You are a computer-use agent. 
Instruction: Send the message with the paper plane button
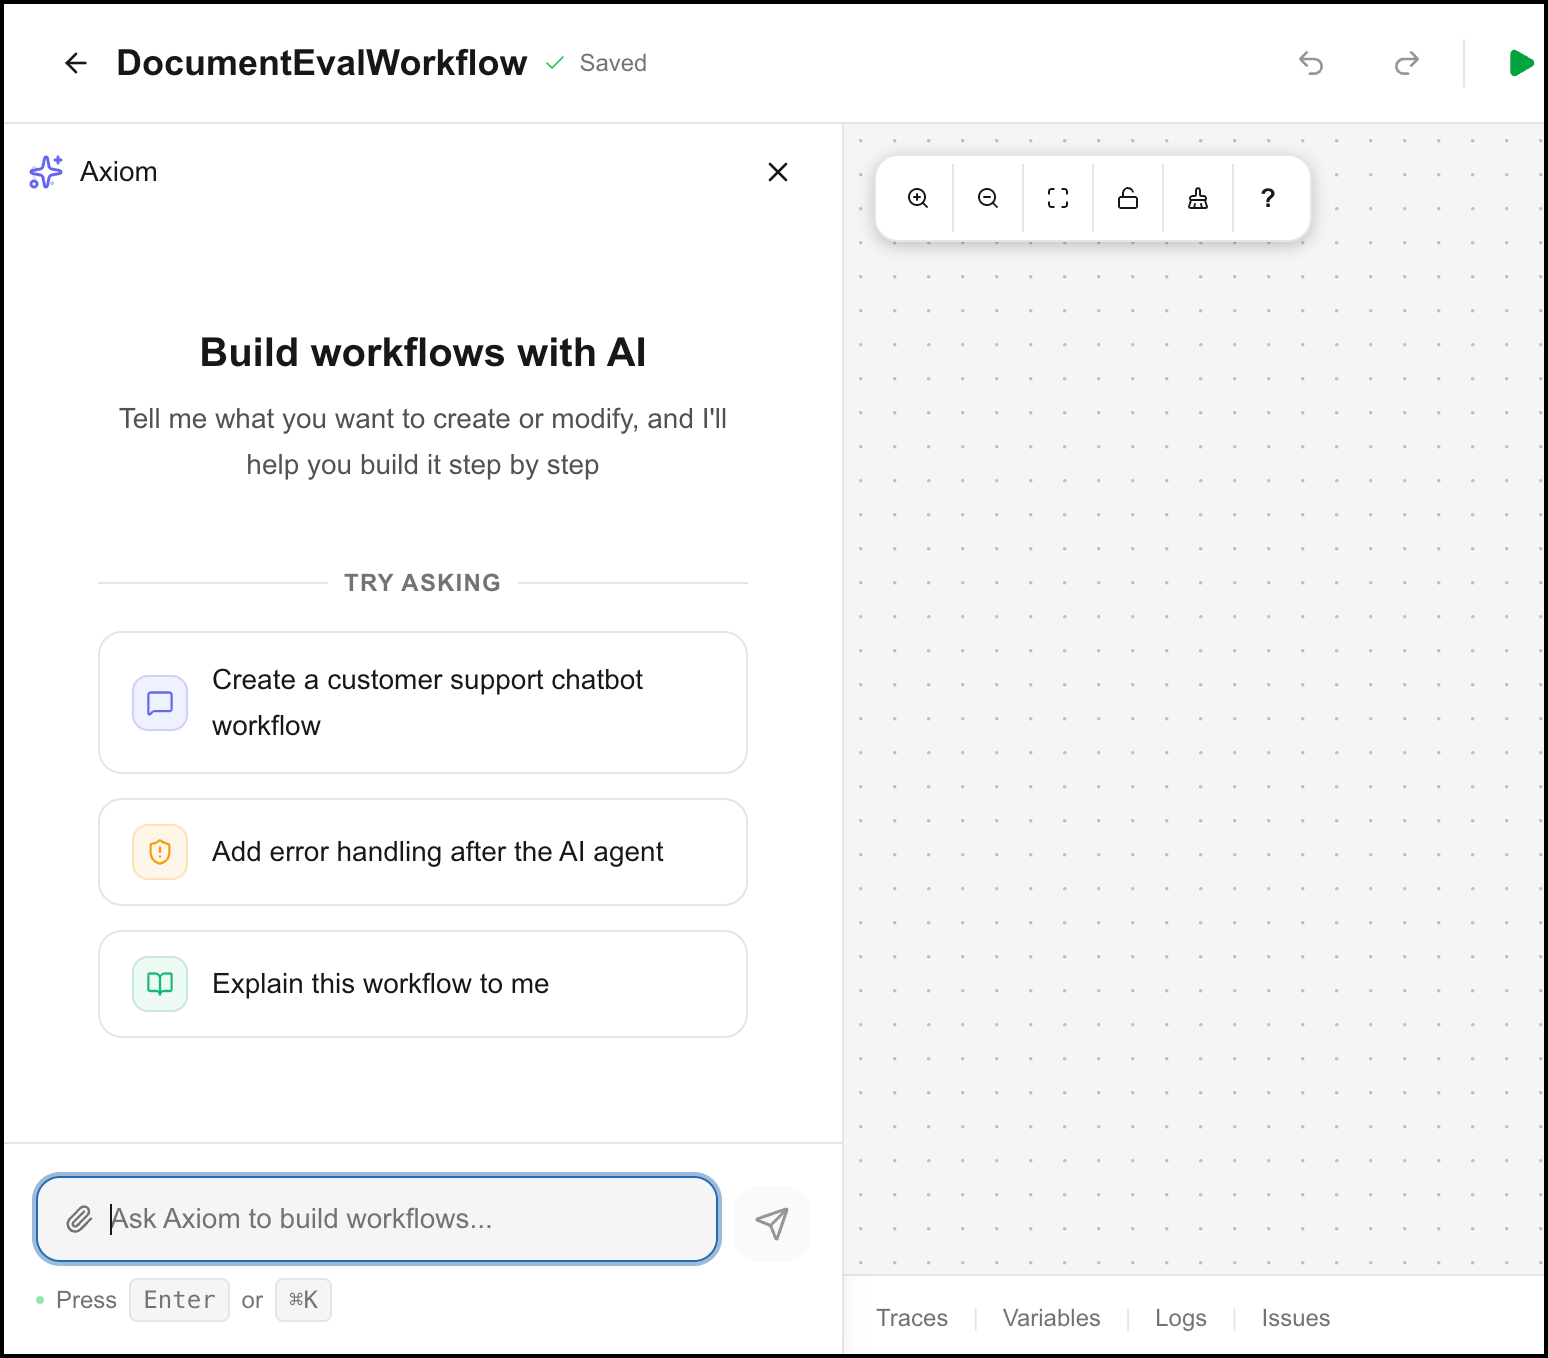(x=772, y=1223)
